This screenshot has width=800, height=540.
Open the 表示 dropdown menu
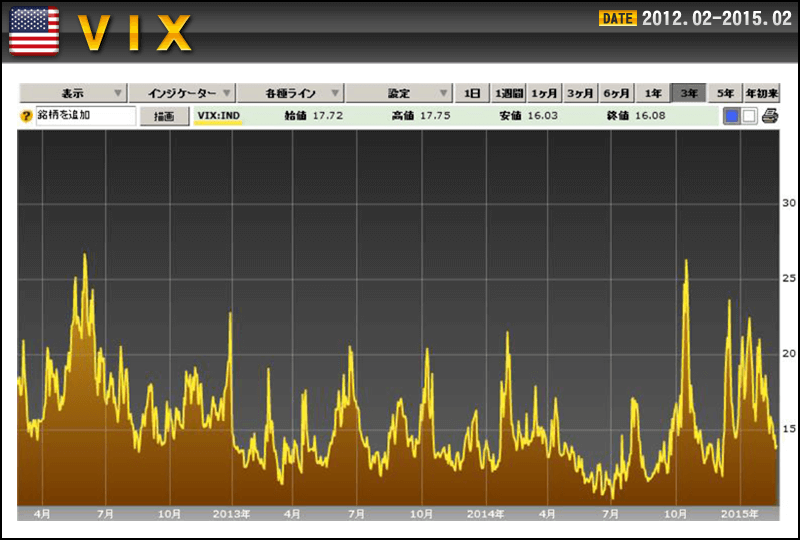pos(73,93)
